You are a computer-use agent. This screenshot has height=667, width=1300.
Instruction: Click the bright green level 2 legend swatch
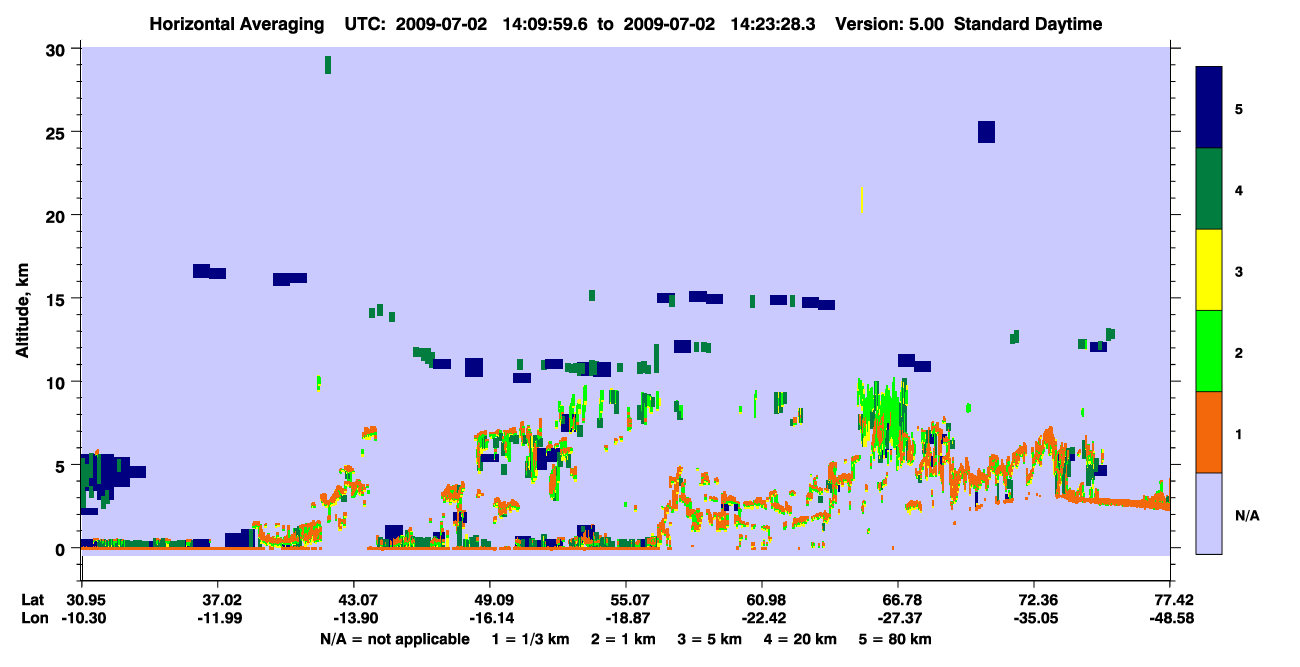click(1209, 351)
